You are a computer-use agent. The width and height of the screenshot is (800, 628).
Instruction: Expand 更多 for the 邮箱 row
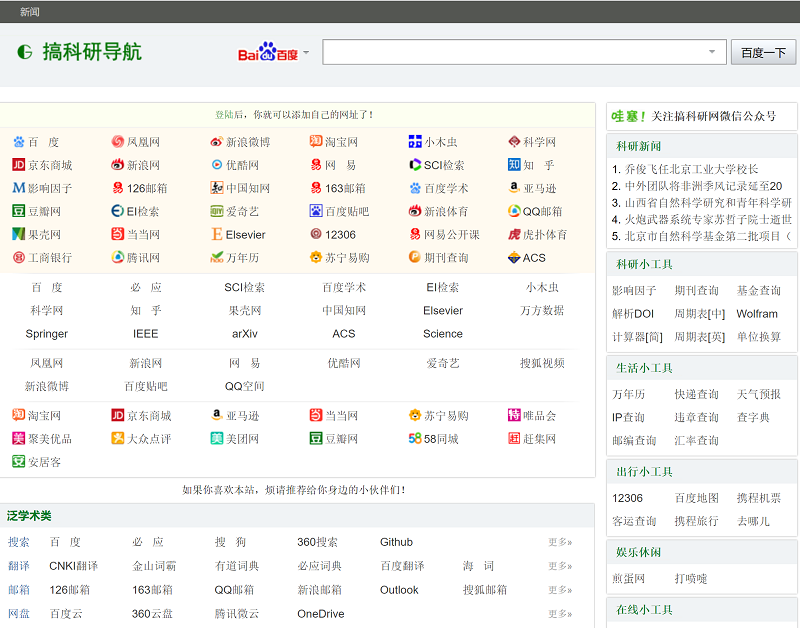coord(560,590)
